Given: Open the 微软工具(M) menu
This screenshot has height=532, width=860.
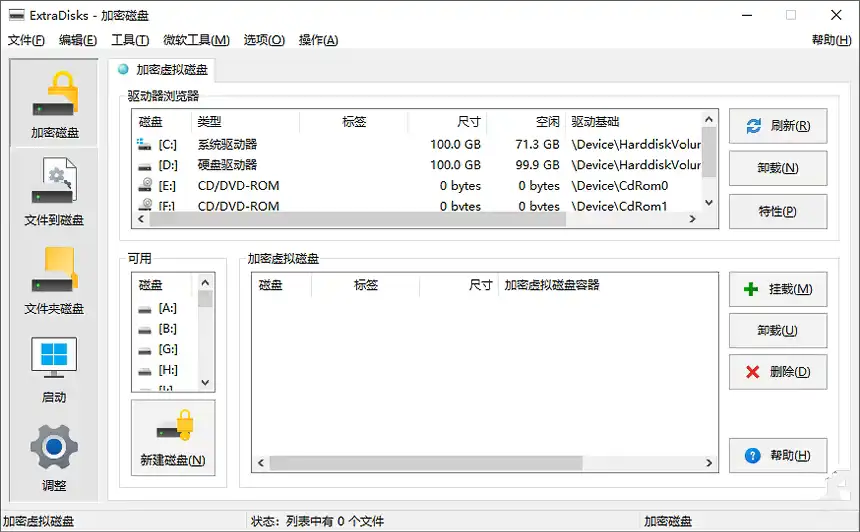Looking at the screenshot, I should pos(196,40).
